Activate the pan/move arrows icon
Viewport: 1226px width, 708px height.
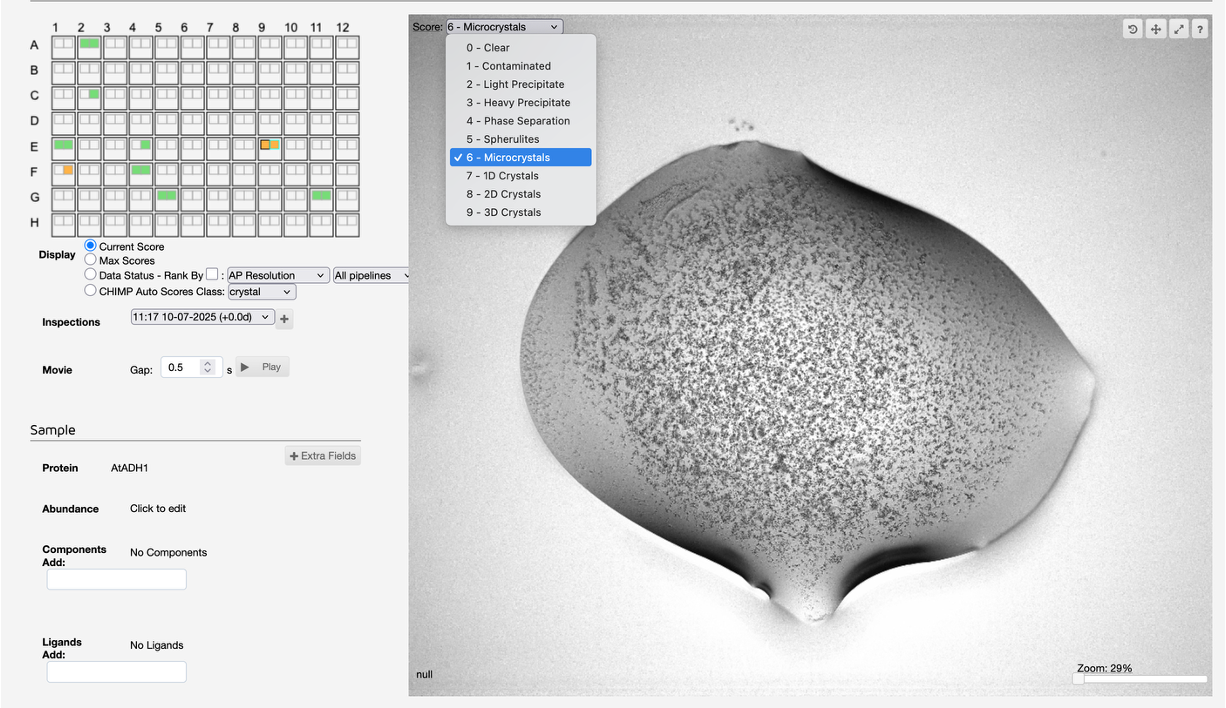pos(1155,29)
